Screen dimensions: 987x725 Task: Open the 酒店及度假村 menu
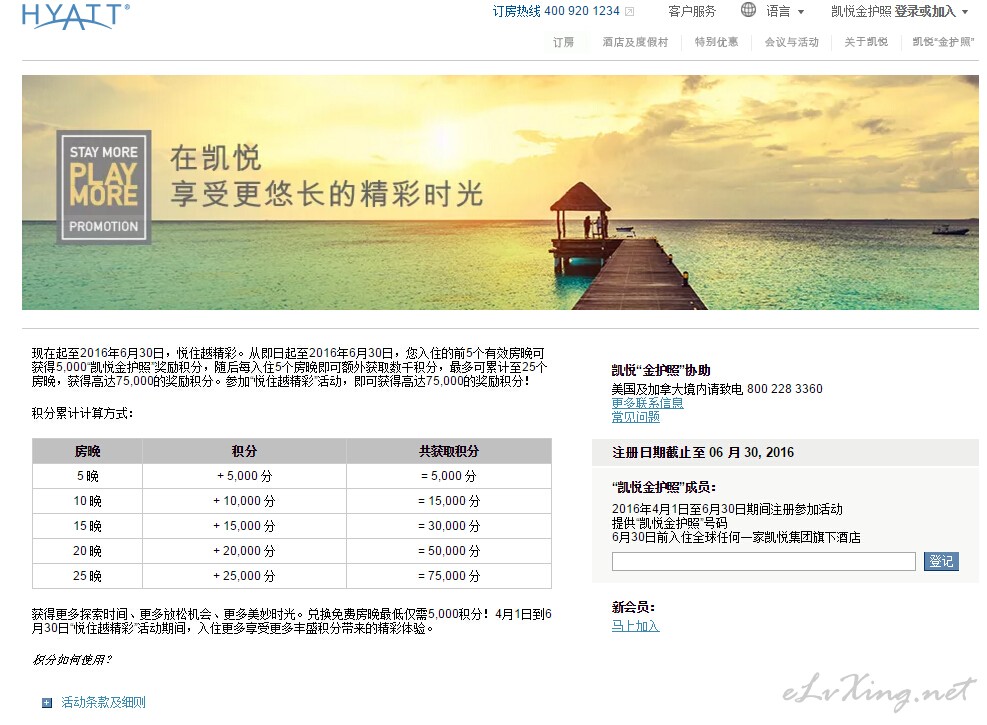tap(634, 42)
